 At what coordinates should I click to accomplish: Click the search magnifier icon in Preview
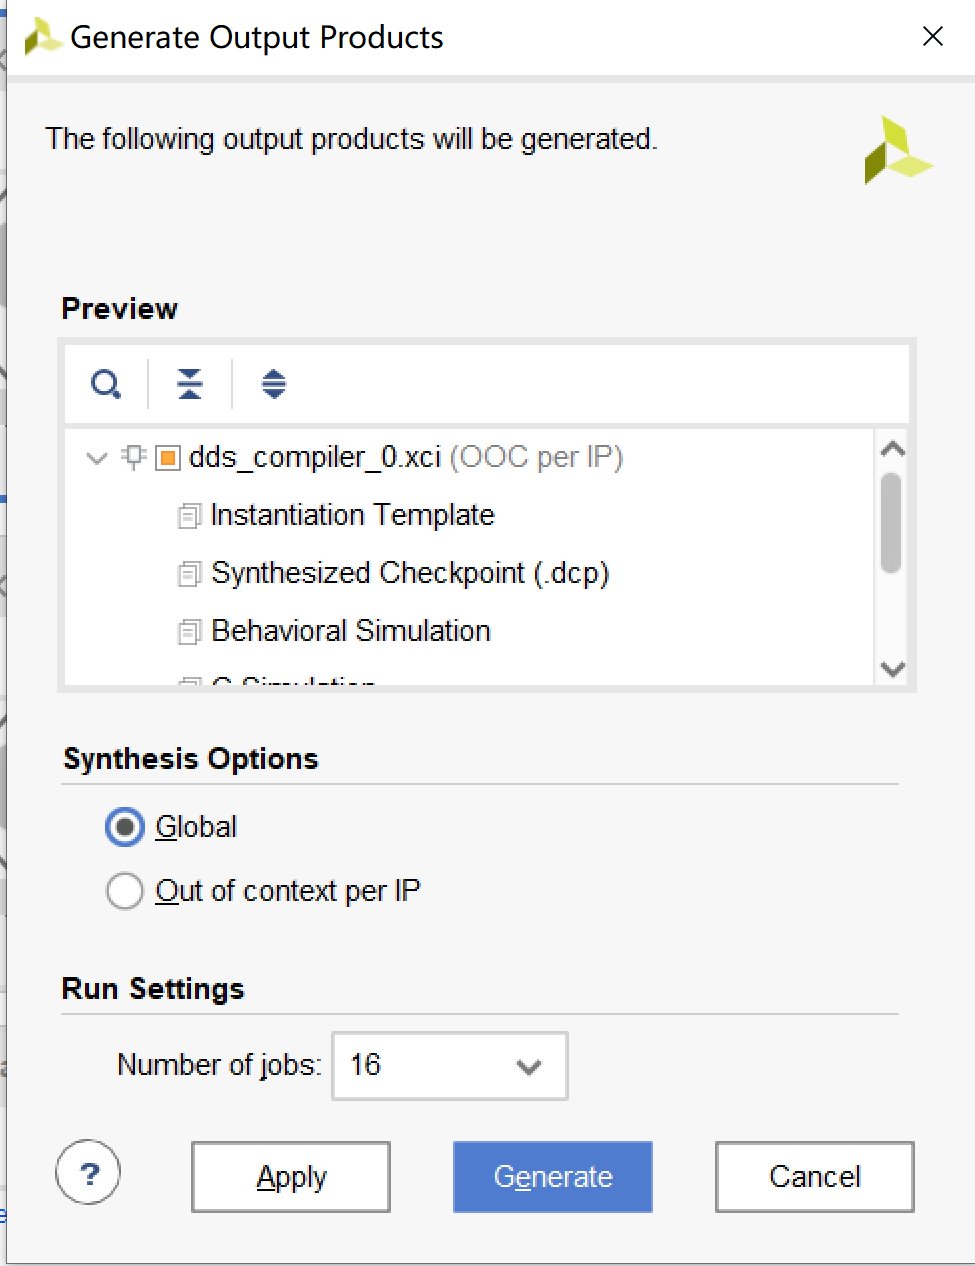(x=106, y=384)
